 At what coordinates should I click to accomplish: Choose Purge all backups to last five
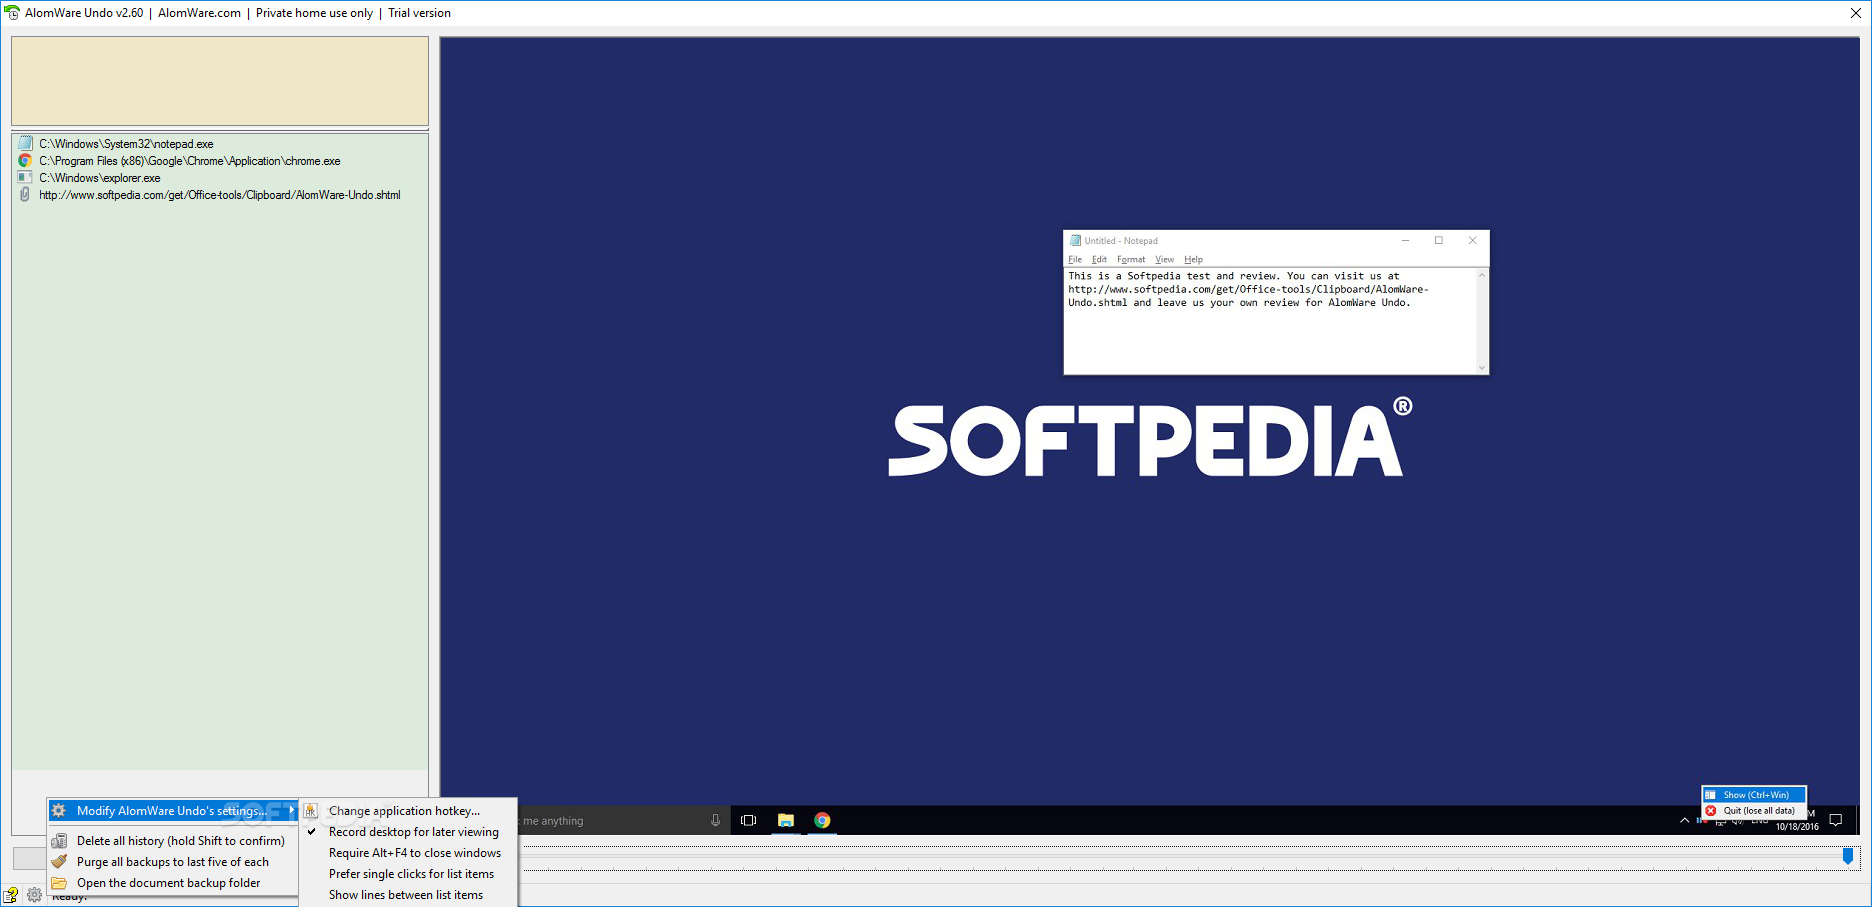click(x=173, y=862)
